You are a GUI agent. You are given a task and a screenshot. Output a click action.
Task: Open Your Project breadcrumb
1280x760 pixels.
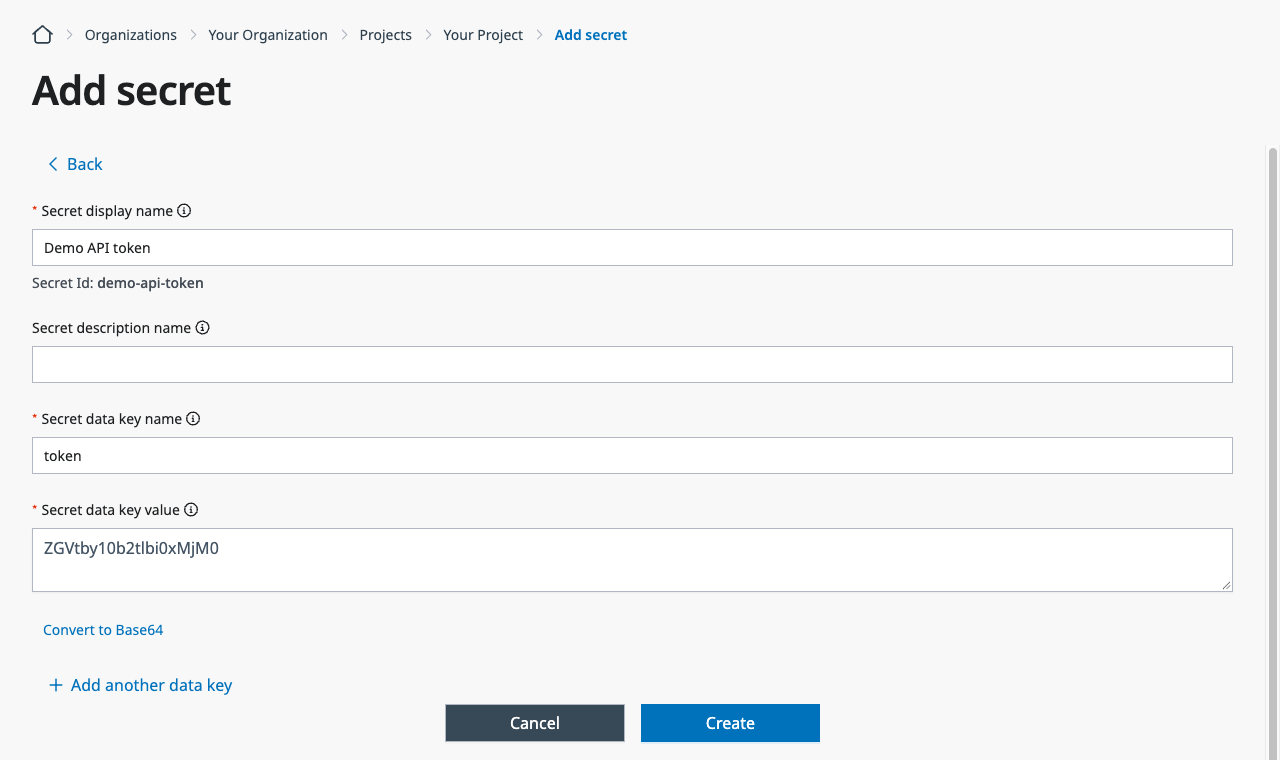(x=483, y=35)
